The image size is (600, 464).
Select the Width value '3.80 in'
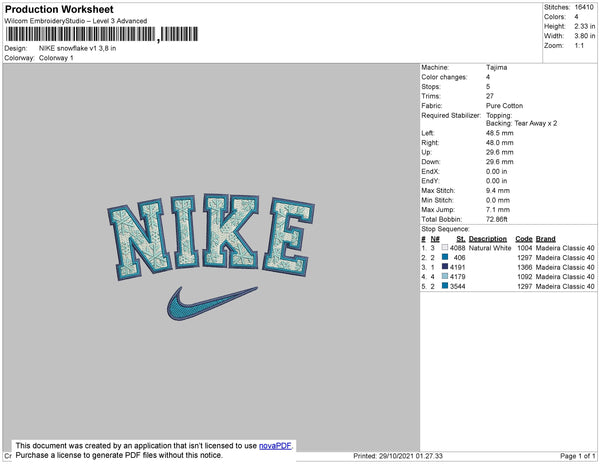pyautogui.click(x=584, y=36)
